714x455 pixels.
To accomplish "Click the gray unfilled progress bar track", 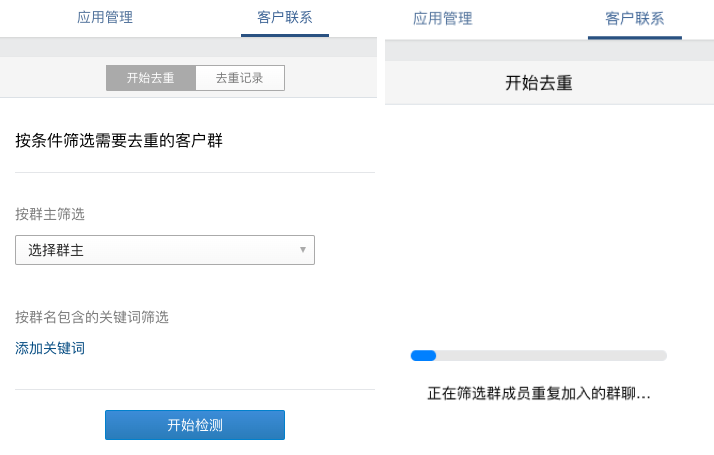I will [x=550, y=355].
